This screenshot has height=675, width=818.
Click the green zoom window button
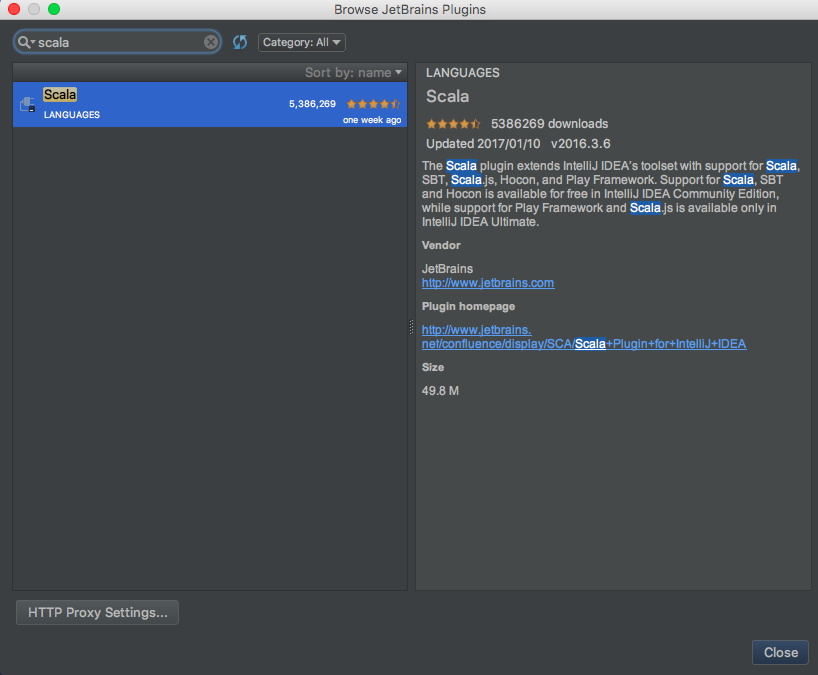[54, 9]
